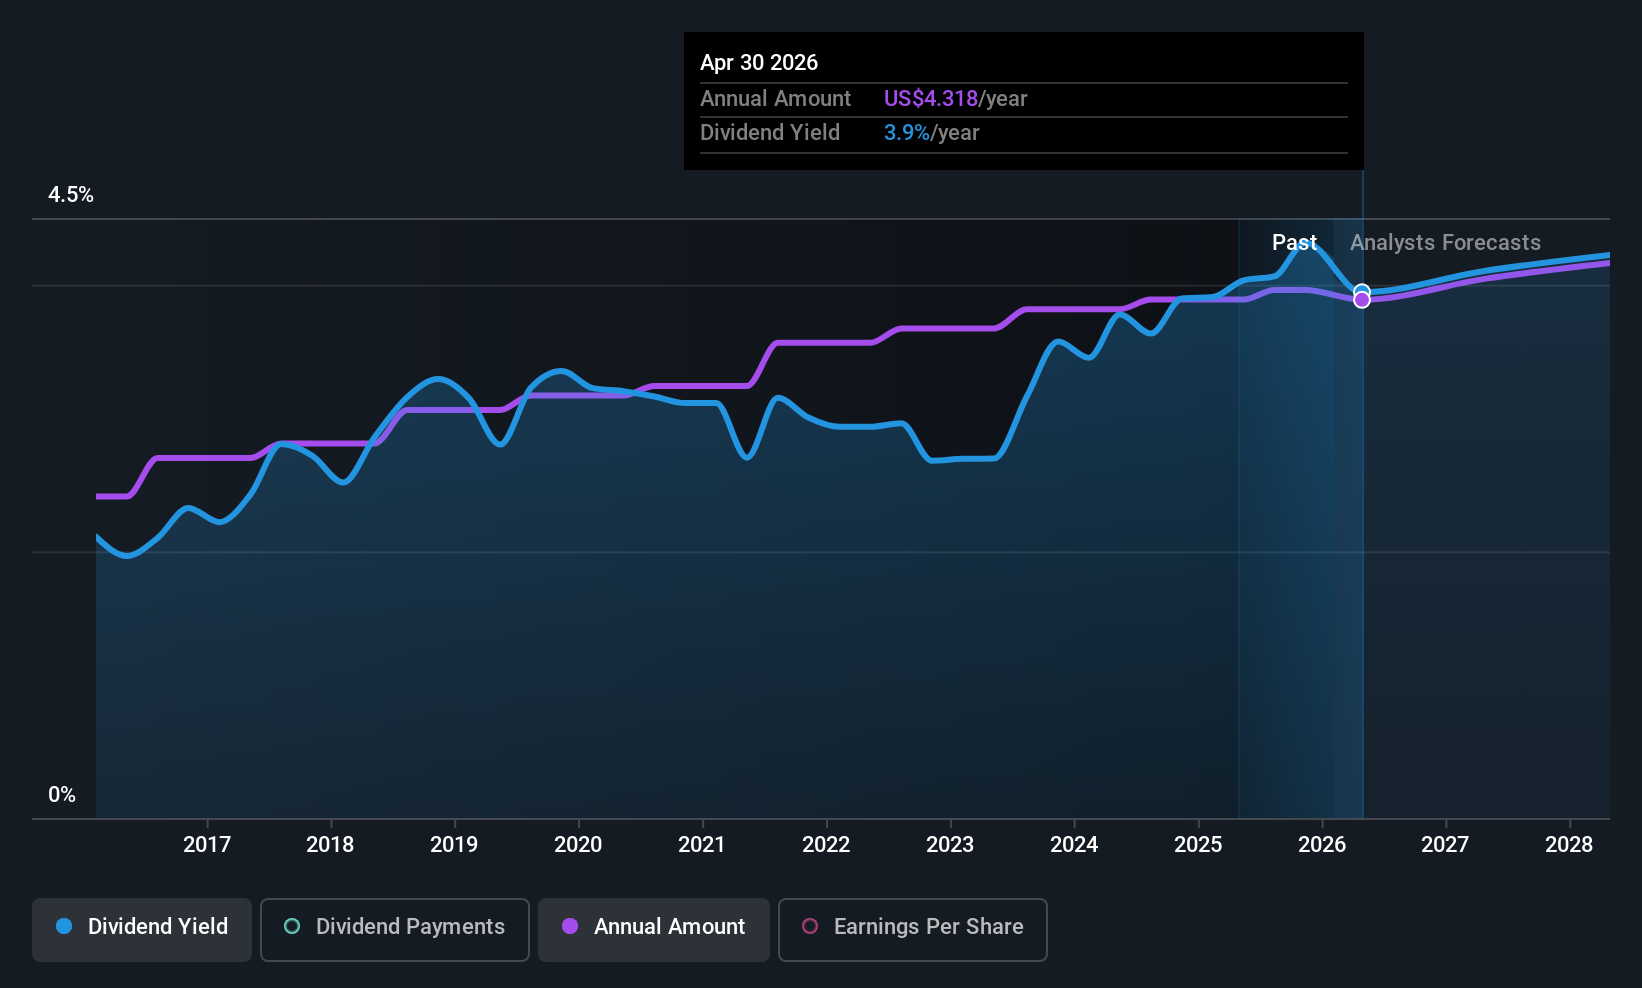Click the blue Dividend Yield legend dot

[x=64, y=926]
